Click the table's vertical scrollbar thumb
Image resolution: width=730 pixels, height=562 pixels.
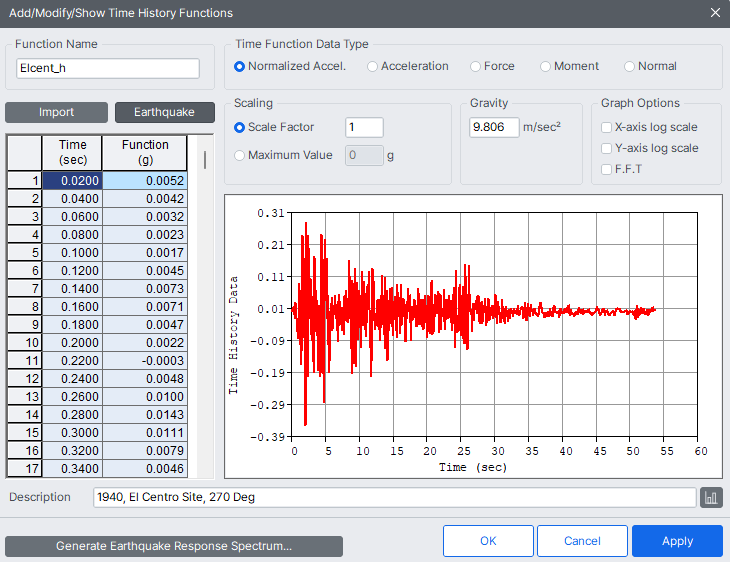coord(205,160)
